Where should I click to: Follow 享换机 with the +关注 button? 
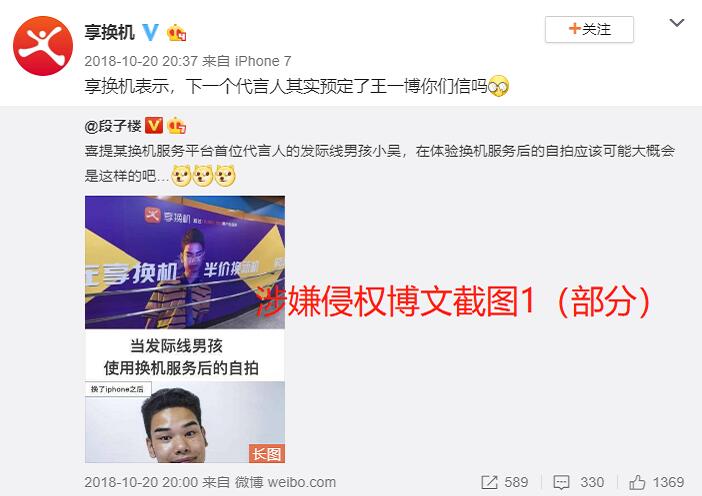(x=589, y=30)
